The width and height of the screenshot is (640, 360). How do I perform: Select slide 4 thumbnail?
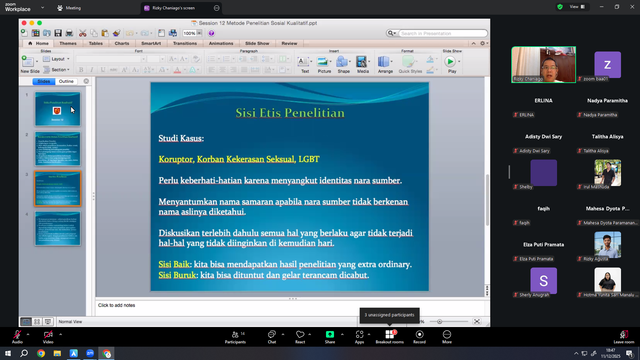pos(58,228)
